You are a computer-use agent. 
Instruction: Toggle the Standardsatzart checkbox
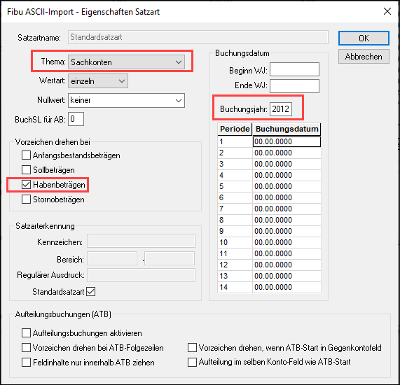coord(91,292)
